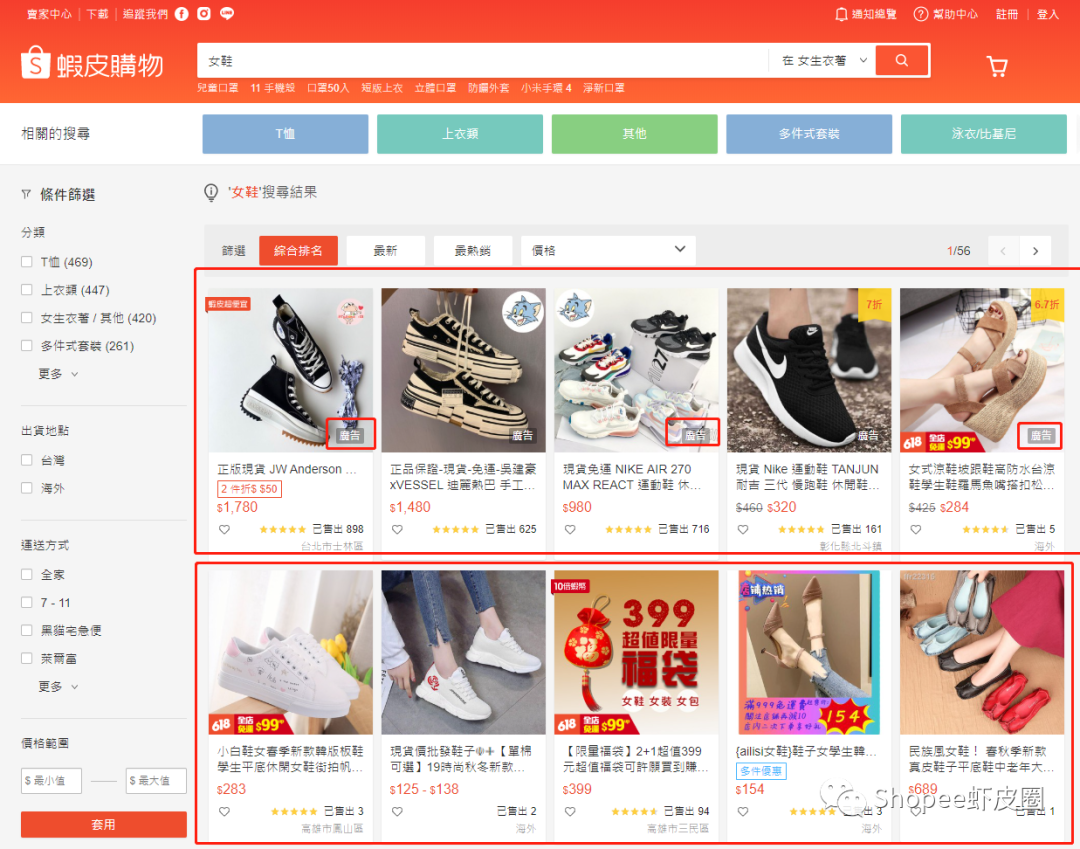Viewport: 1080px width, 849px height.
Task: Open the 多件式套裝 related search tile
Action: pos(809,134)
